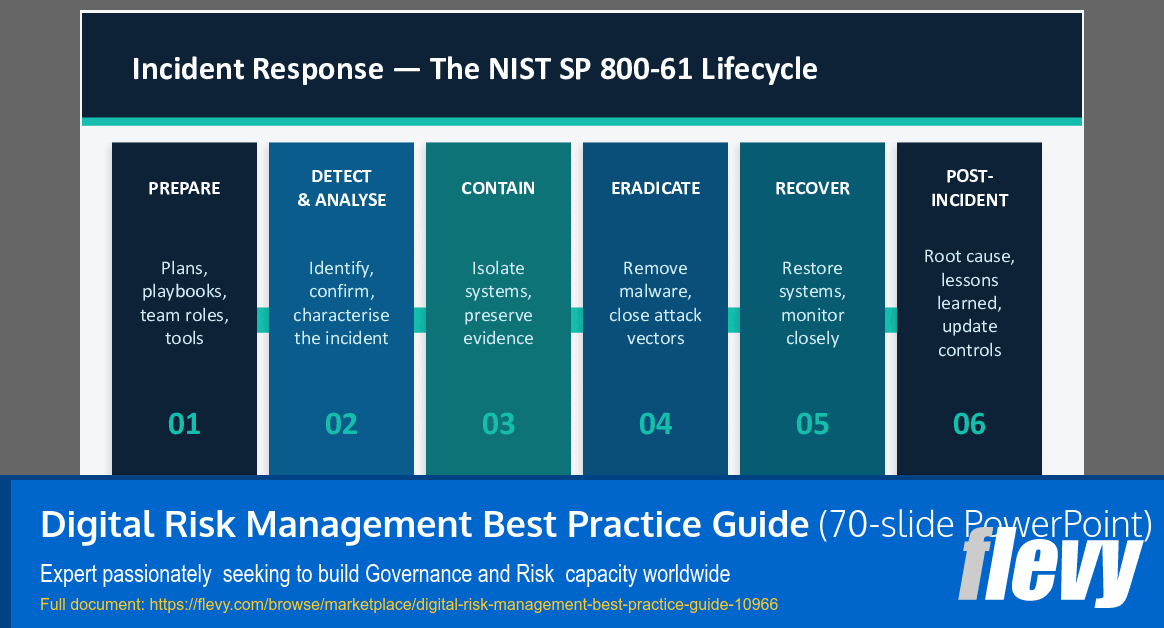Select the DETECT & ANALYSE stage card

point(341,307)
